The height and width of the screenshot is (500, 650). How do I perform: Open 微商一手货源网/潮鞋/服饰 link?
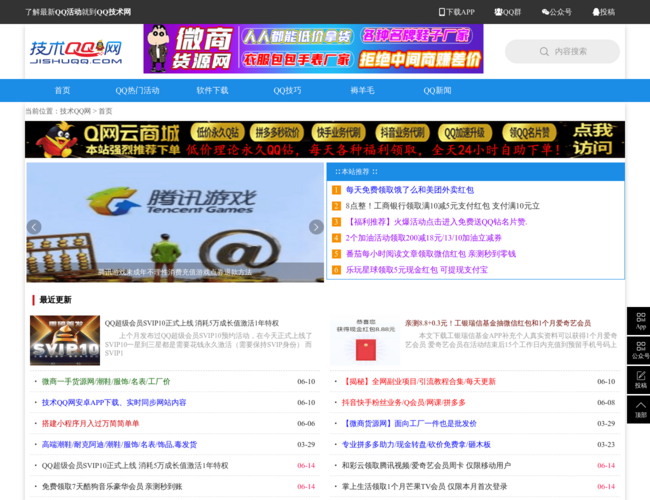(x=106, y=381)
